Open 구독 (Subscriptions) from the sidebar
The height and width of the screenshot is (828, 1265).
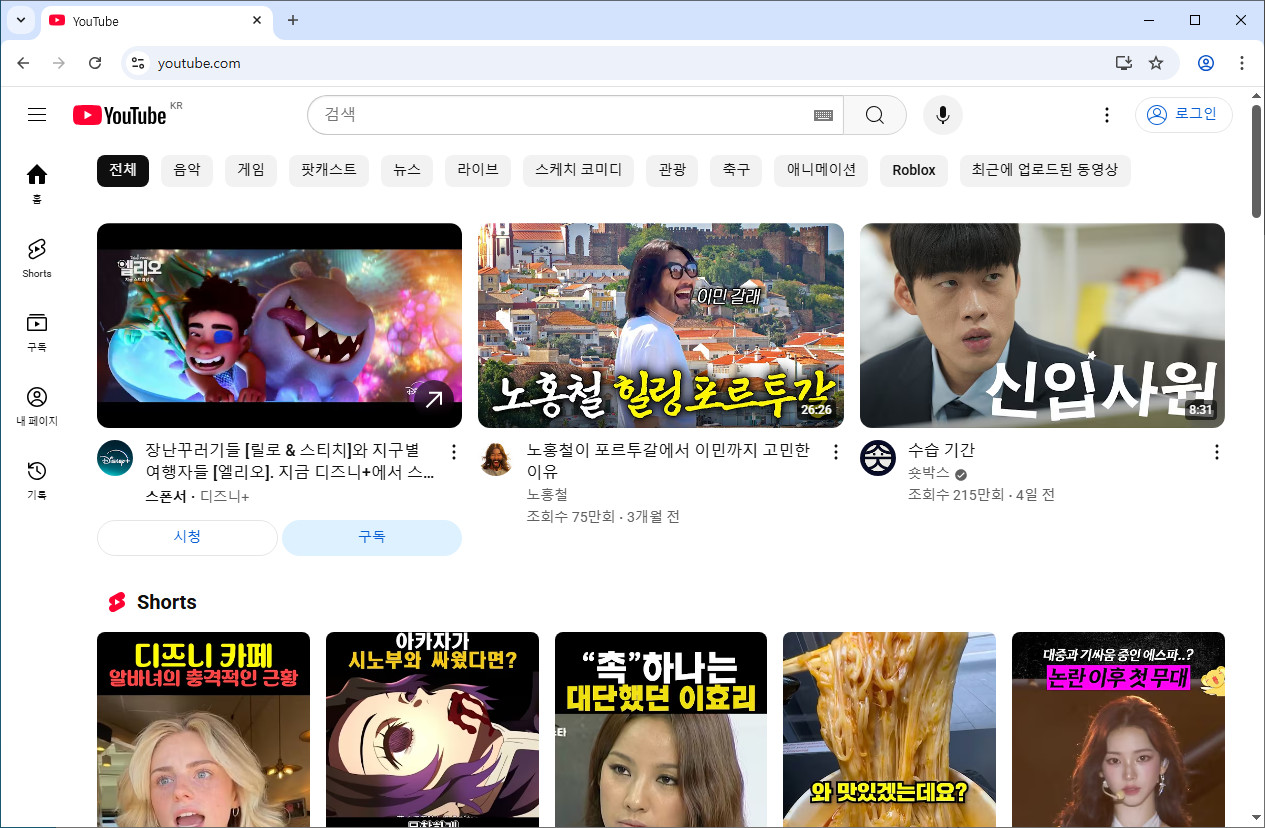click(36, 330)
